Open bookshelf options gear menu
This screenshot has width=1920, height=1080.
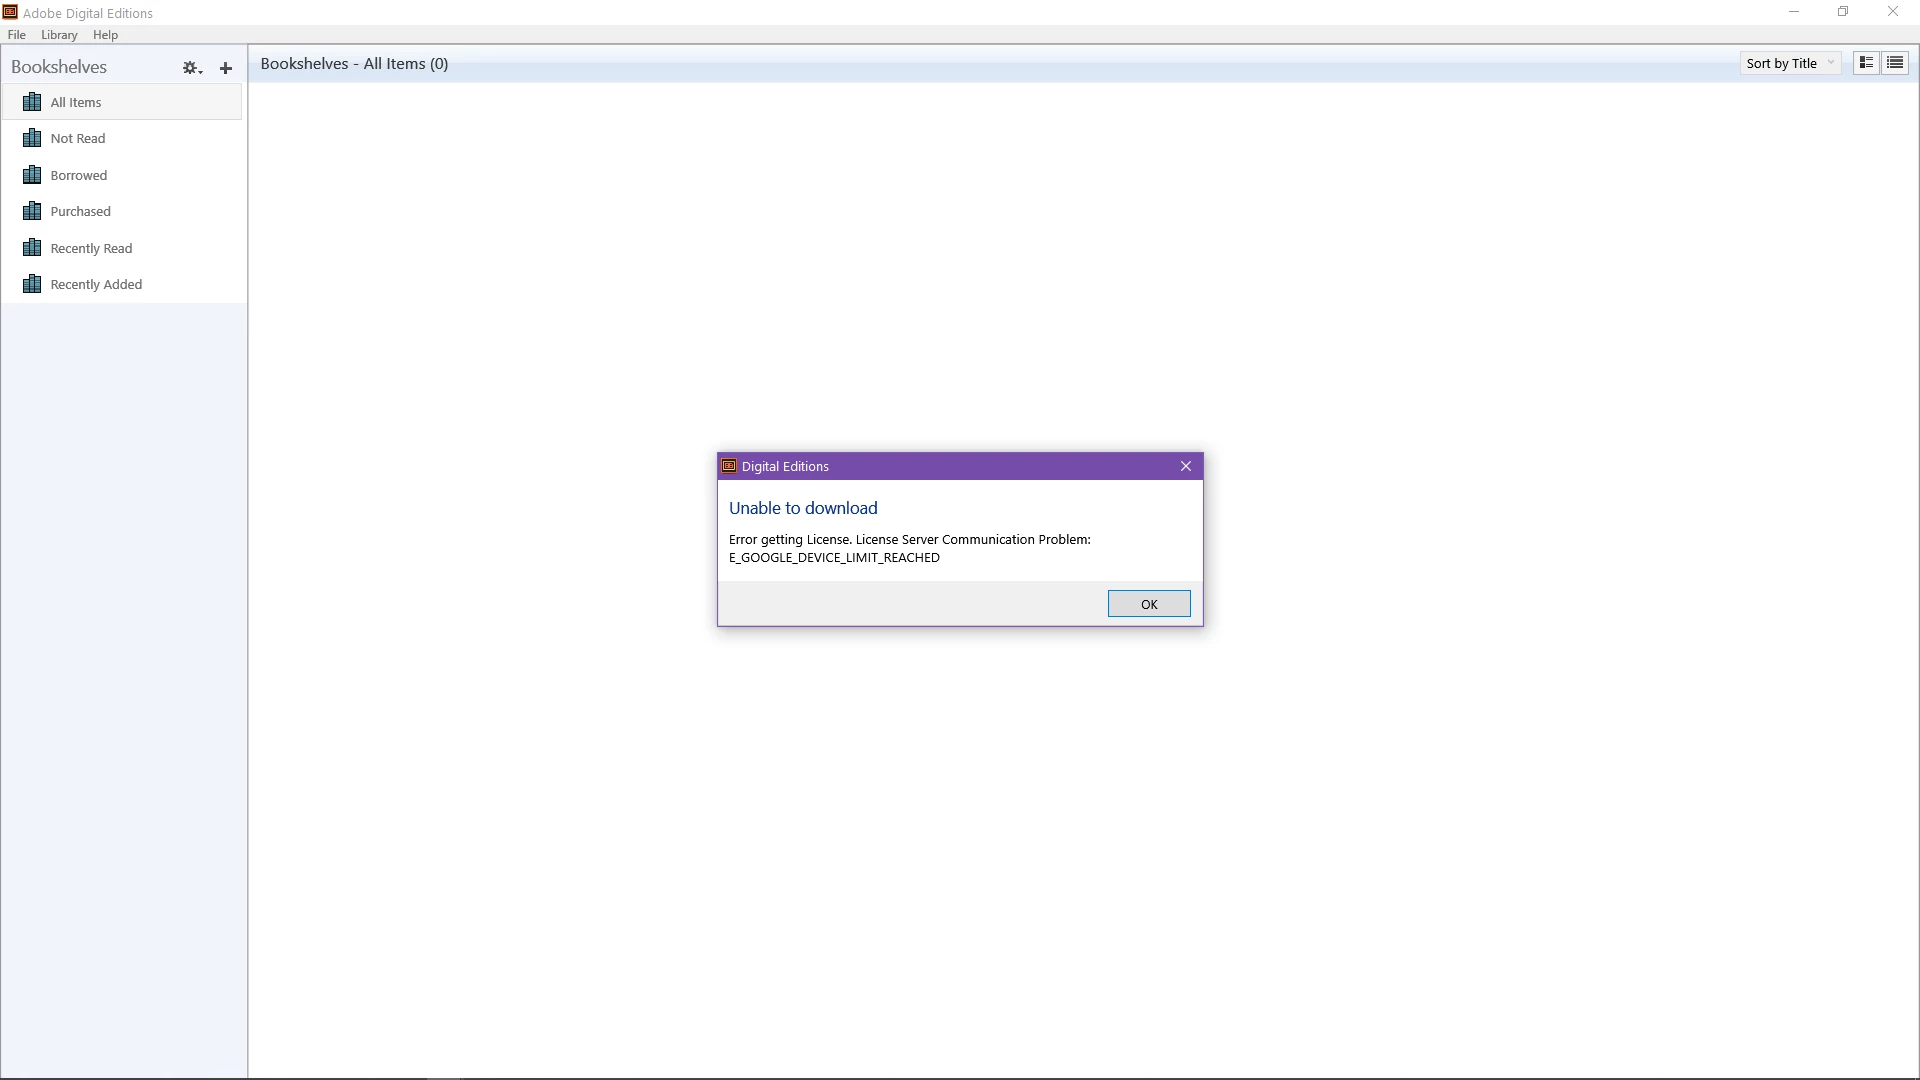pos(191,68)
